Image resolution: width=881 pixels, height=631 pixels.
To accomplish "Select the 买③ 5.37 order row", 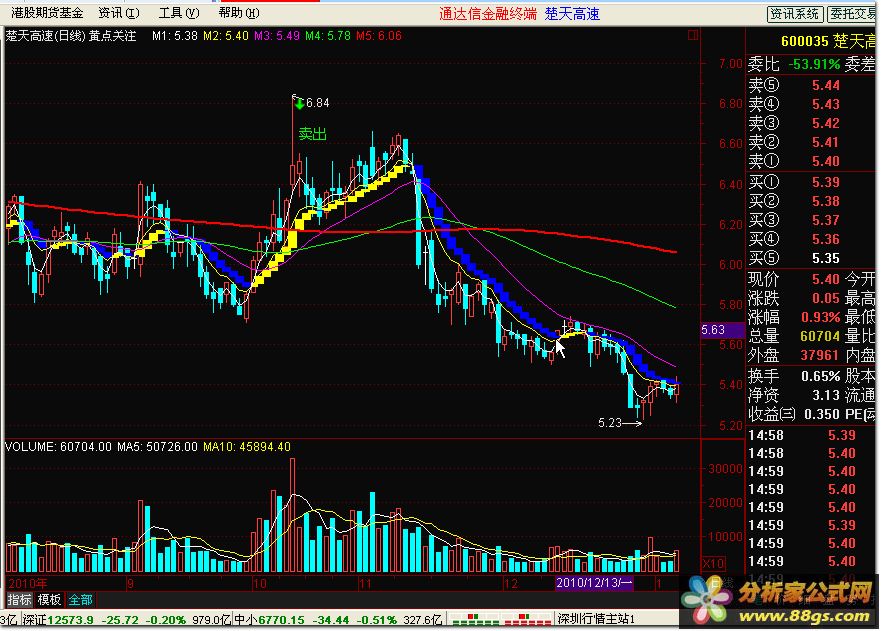I will coord(812,221).
